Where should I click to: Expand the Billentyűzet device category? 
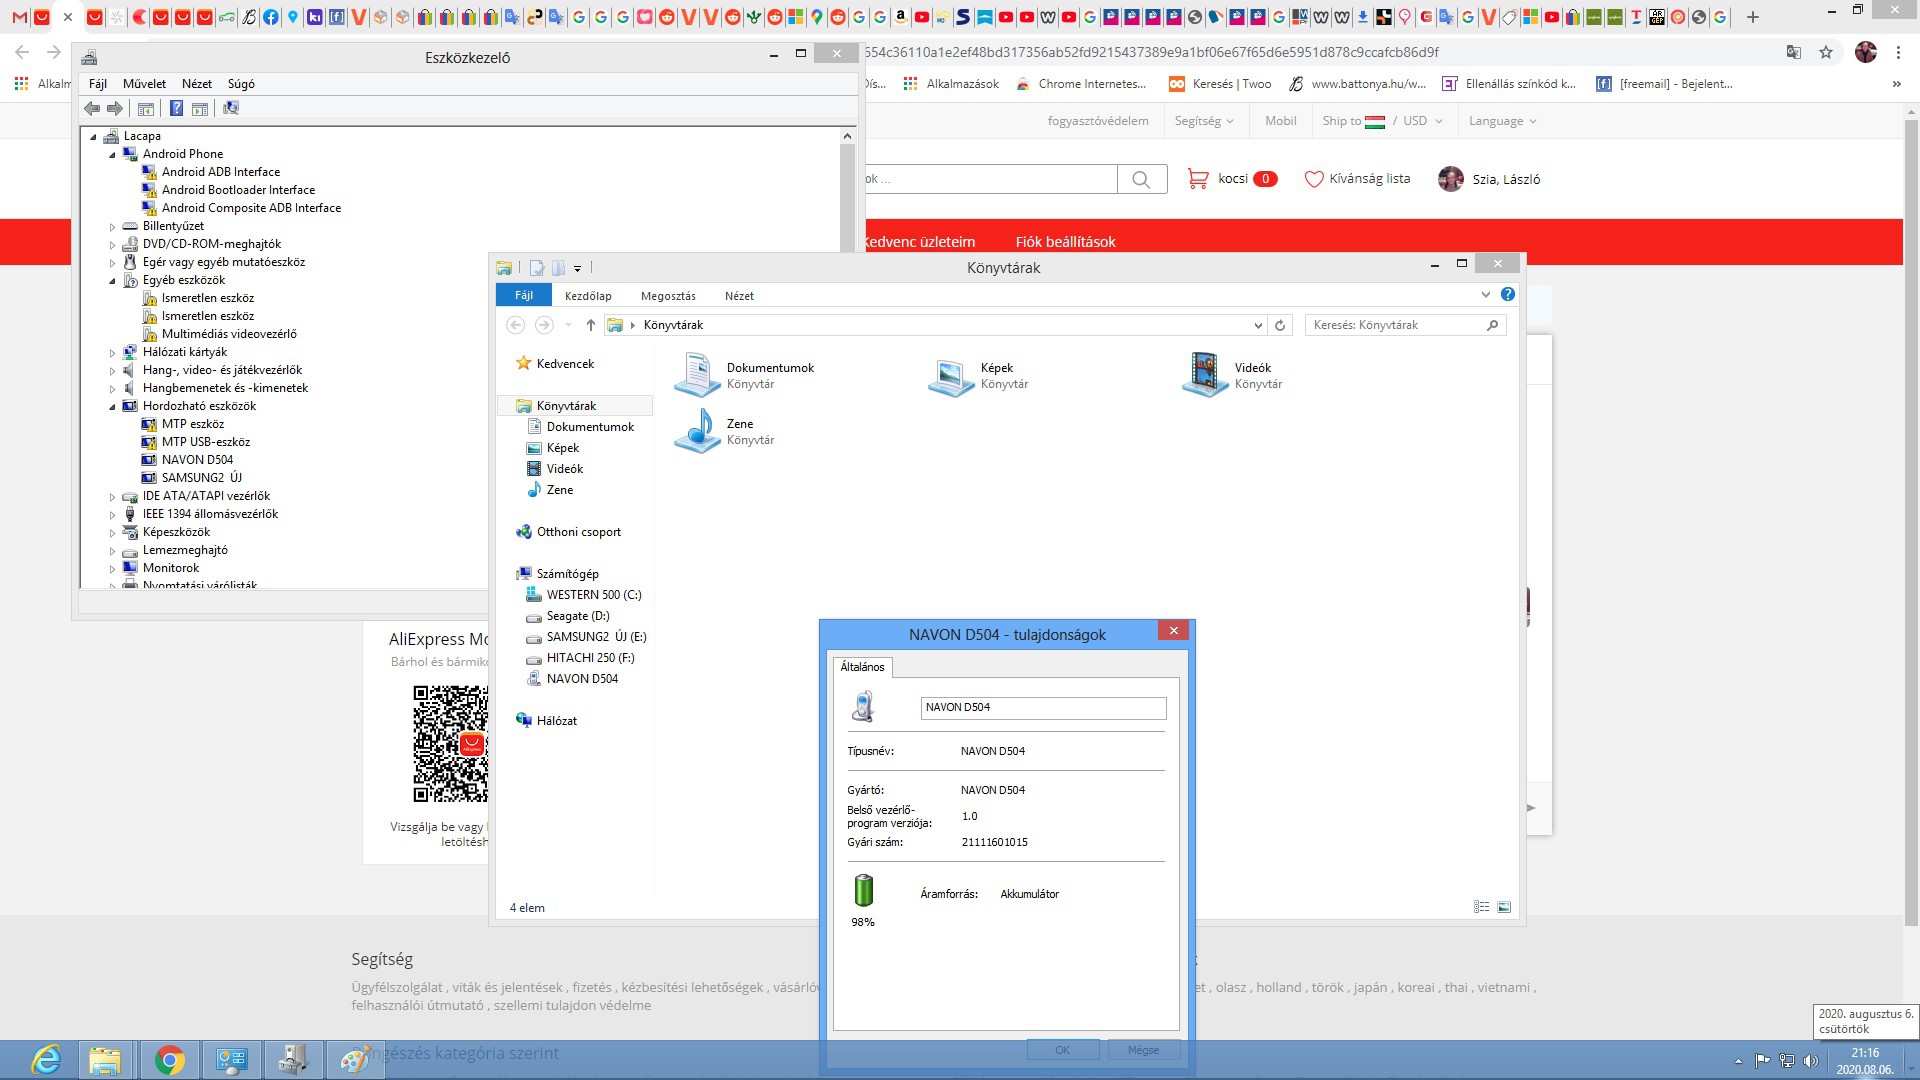coord(112,226)
